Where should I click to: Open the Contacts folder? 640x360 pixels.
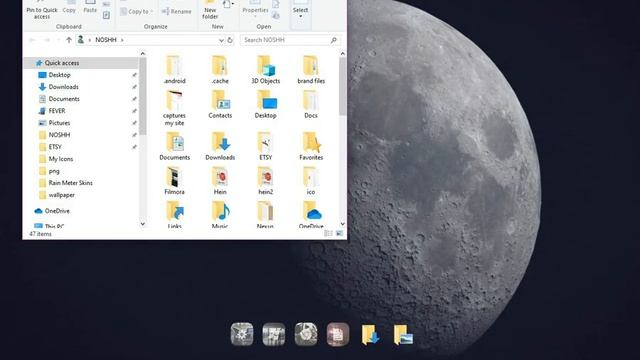coord(220,104)
